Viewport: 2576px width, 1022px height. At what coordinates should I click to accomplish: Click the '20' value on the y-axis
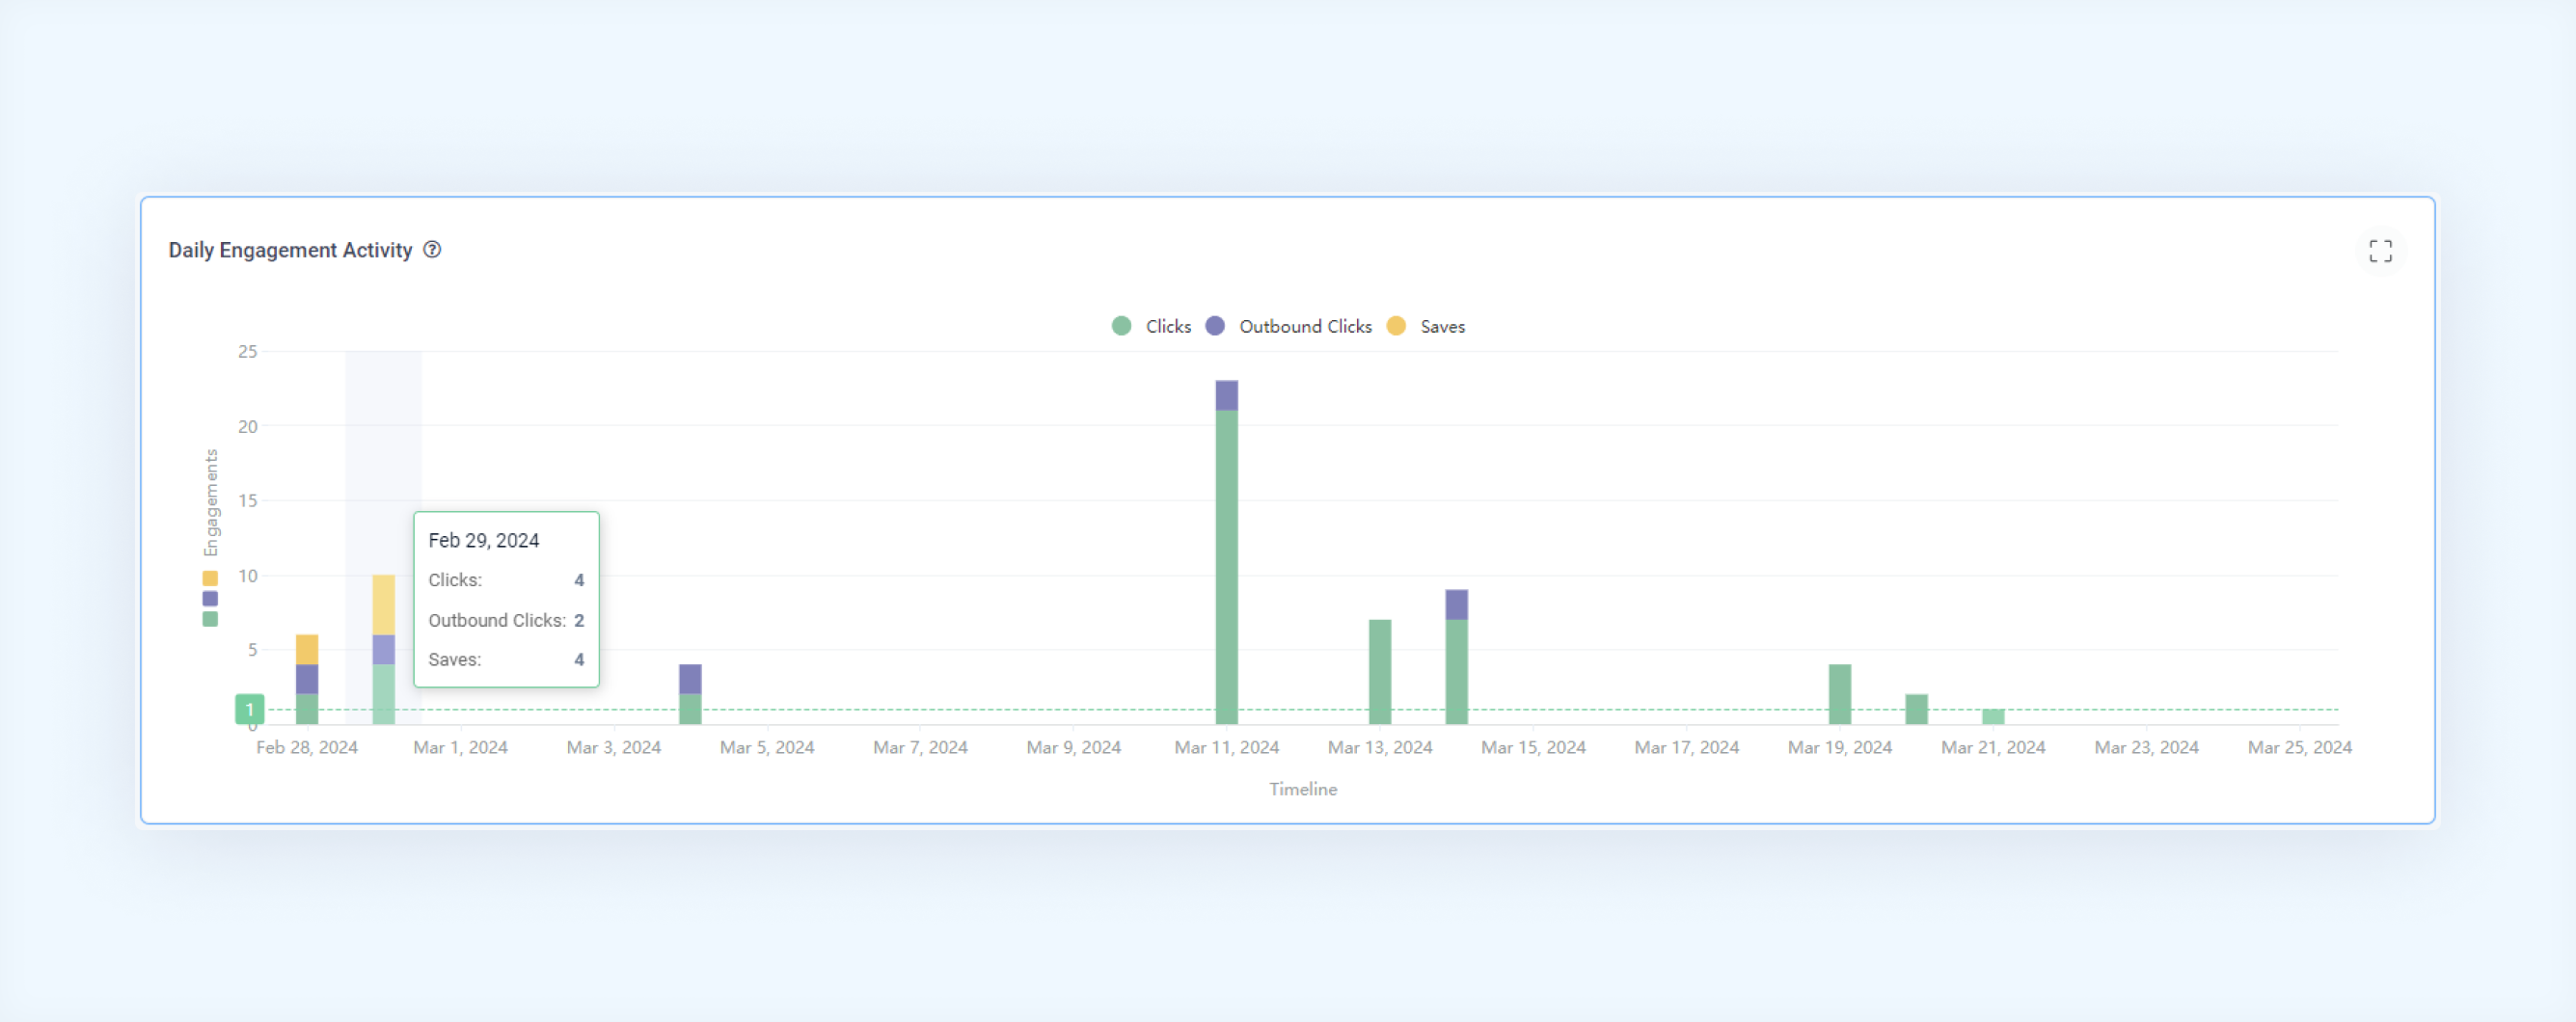247,426
